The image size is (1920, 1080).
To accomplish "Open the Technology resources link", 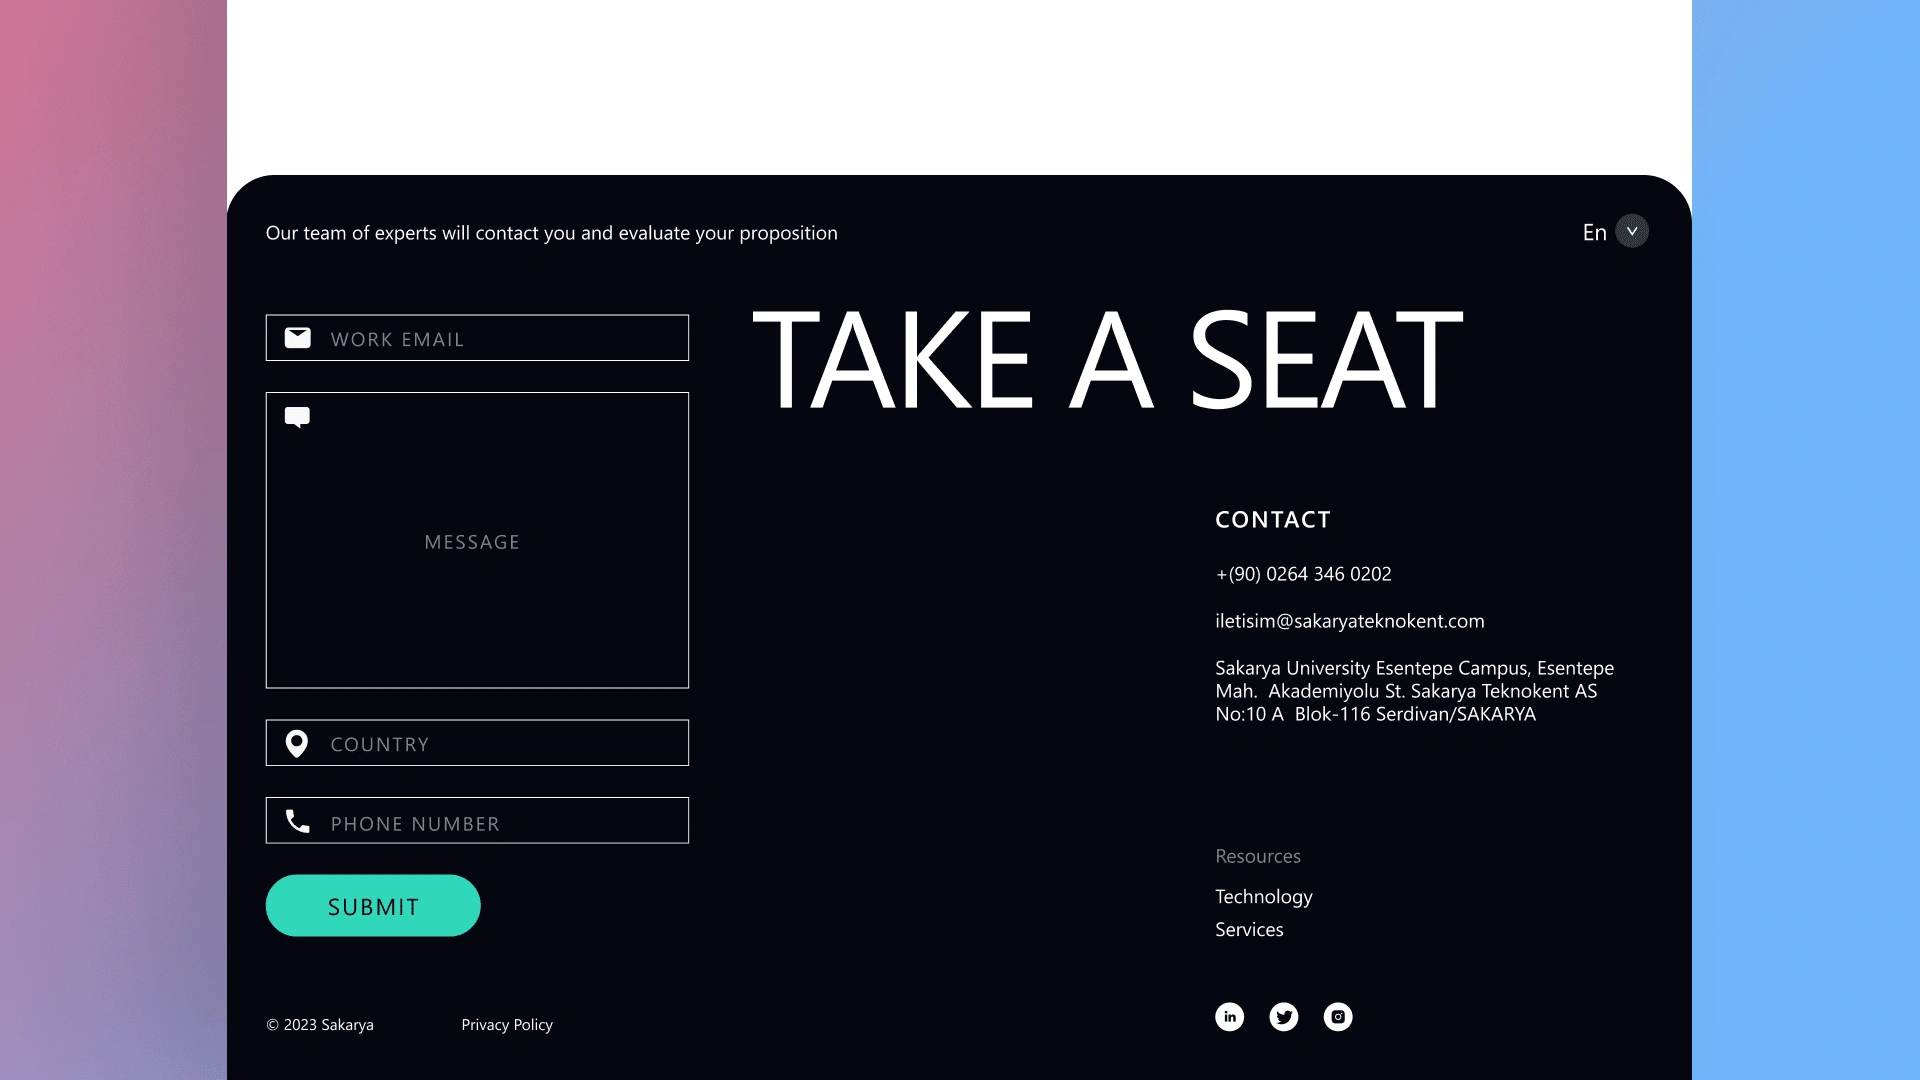I will pyautogui.click(x=1264, y=897).
